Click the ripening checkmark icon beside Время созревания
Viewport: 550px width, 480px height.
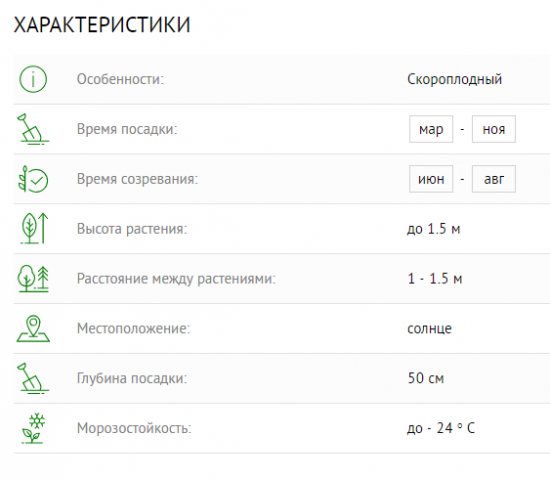[x=33, y=179]
